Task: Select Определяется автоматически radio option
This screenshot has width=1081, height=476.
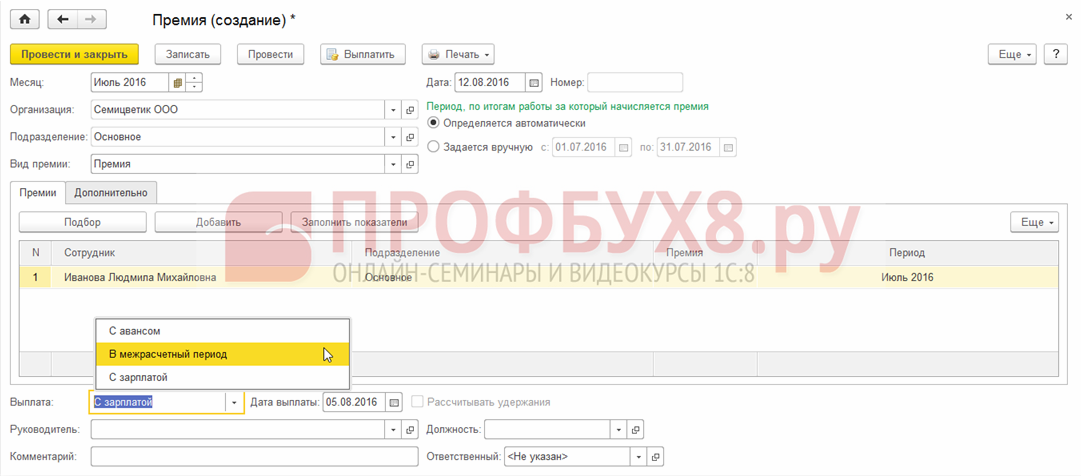Action: coord(433,123)
